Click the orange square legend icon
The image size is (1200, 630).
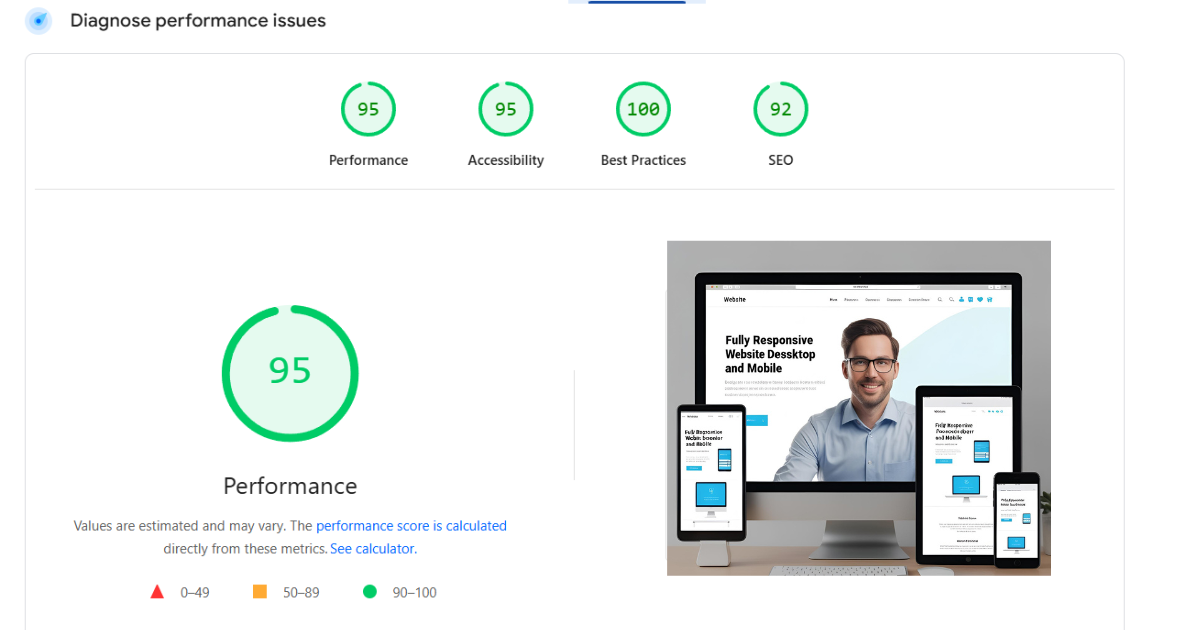[260, 592]
